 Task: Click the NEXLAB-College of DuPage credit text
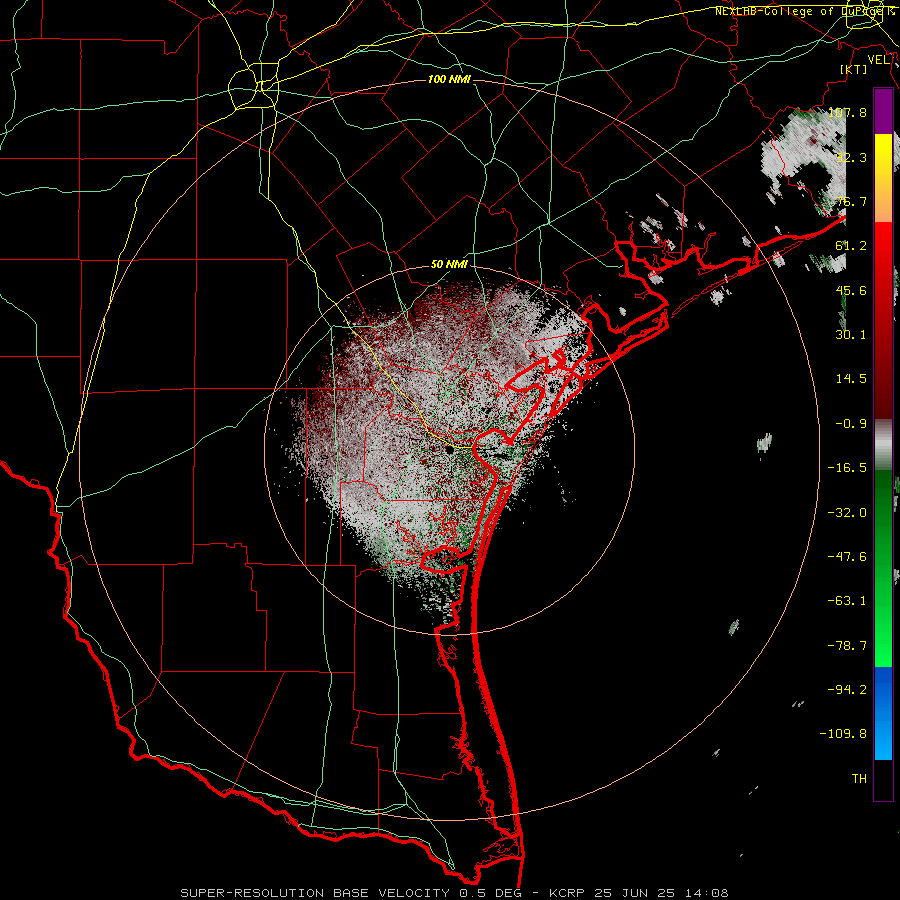coord(805,11)
